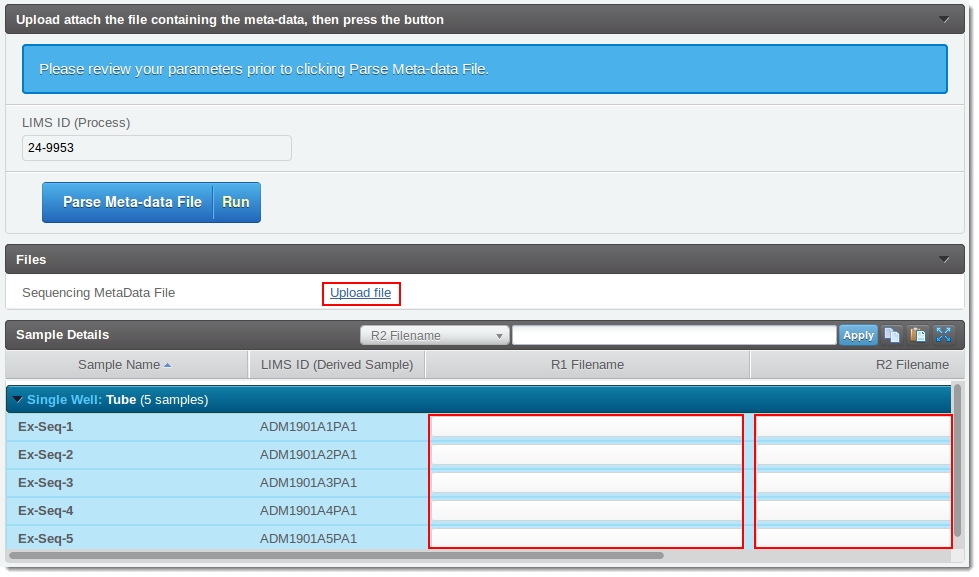Open the R2 Filename column dropdown
Viewport: 979px width, 577px height.
[x=435, y=335]
